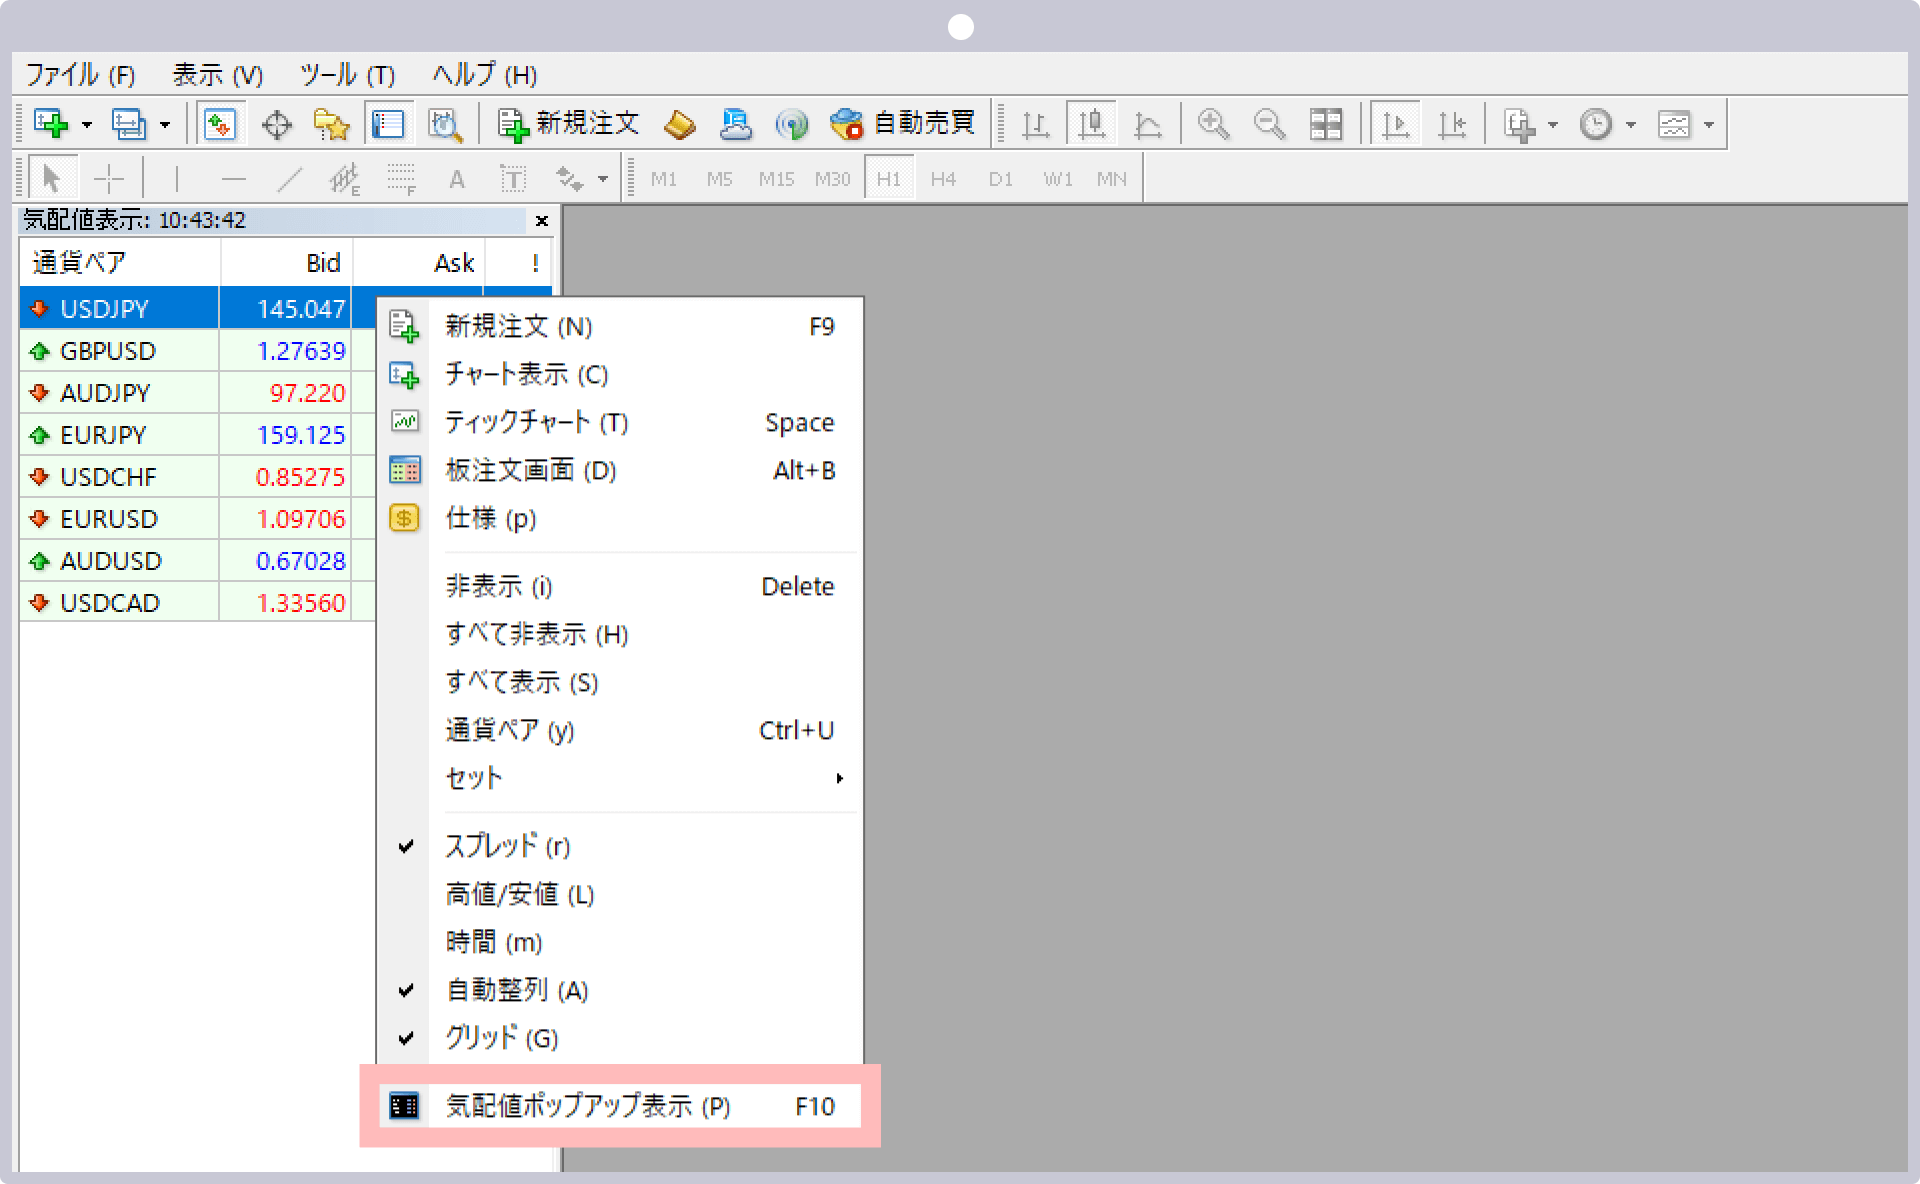Click the templates icon
Image resolution: width=1920 pixels, height=1184 pixels.
(x=1674, y=124)
